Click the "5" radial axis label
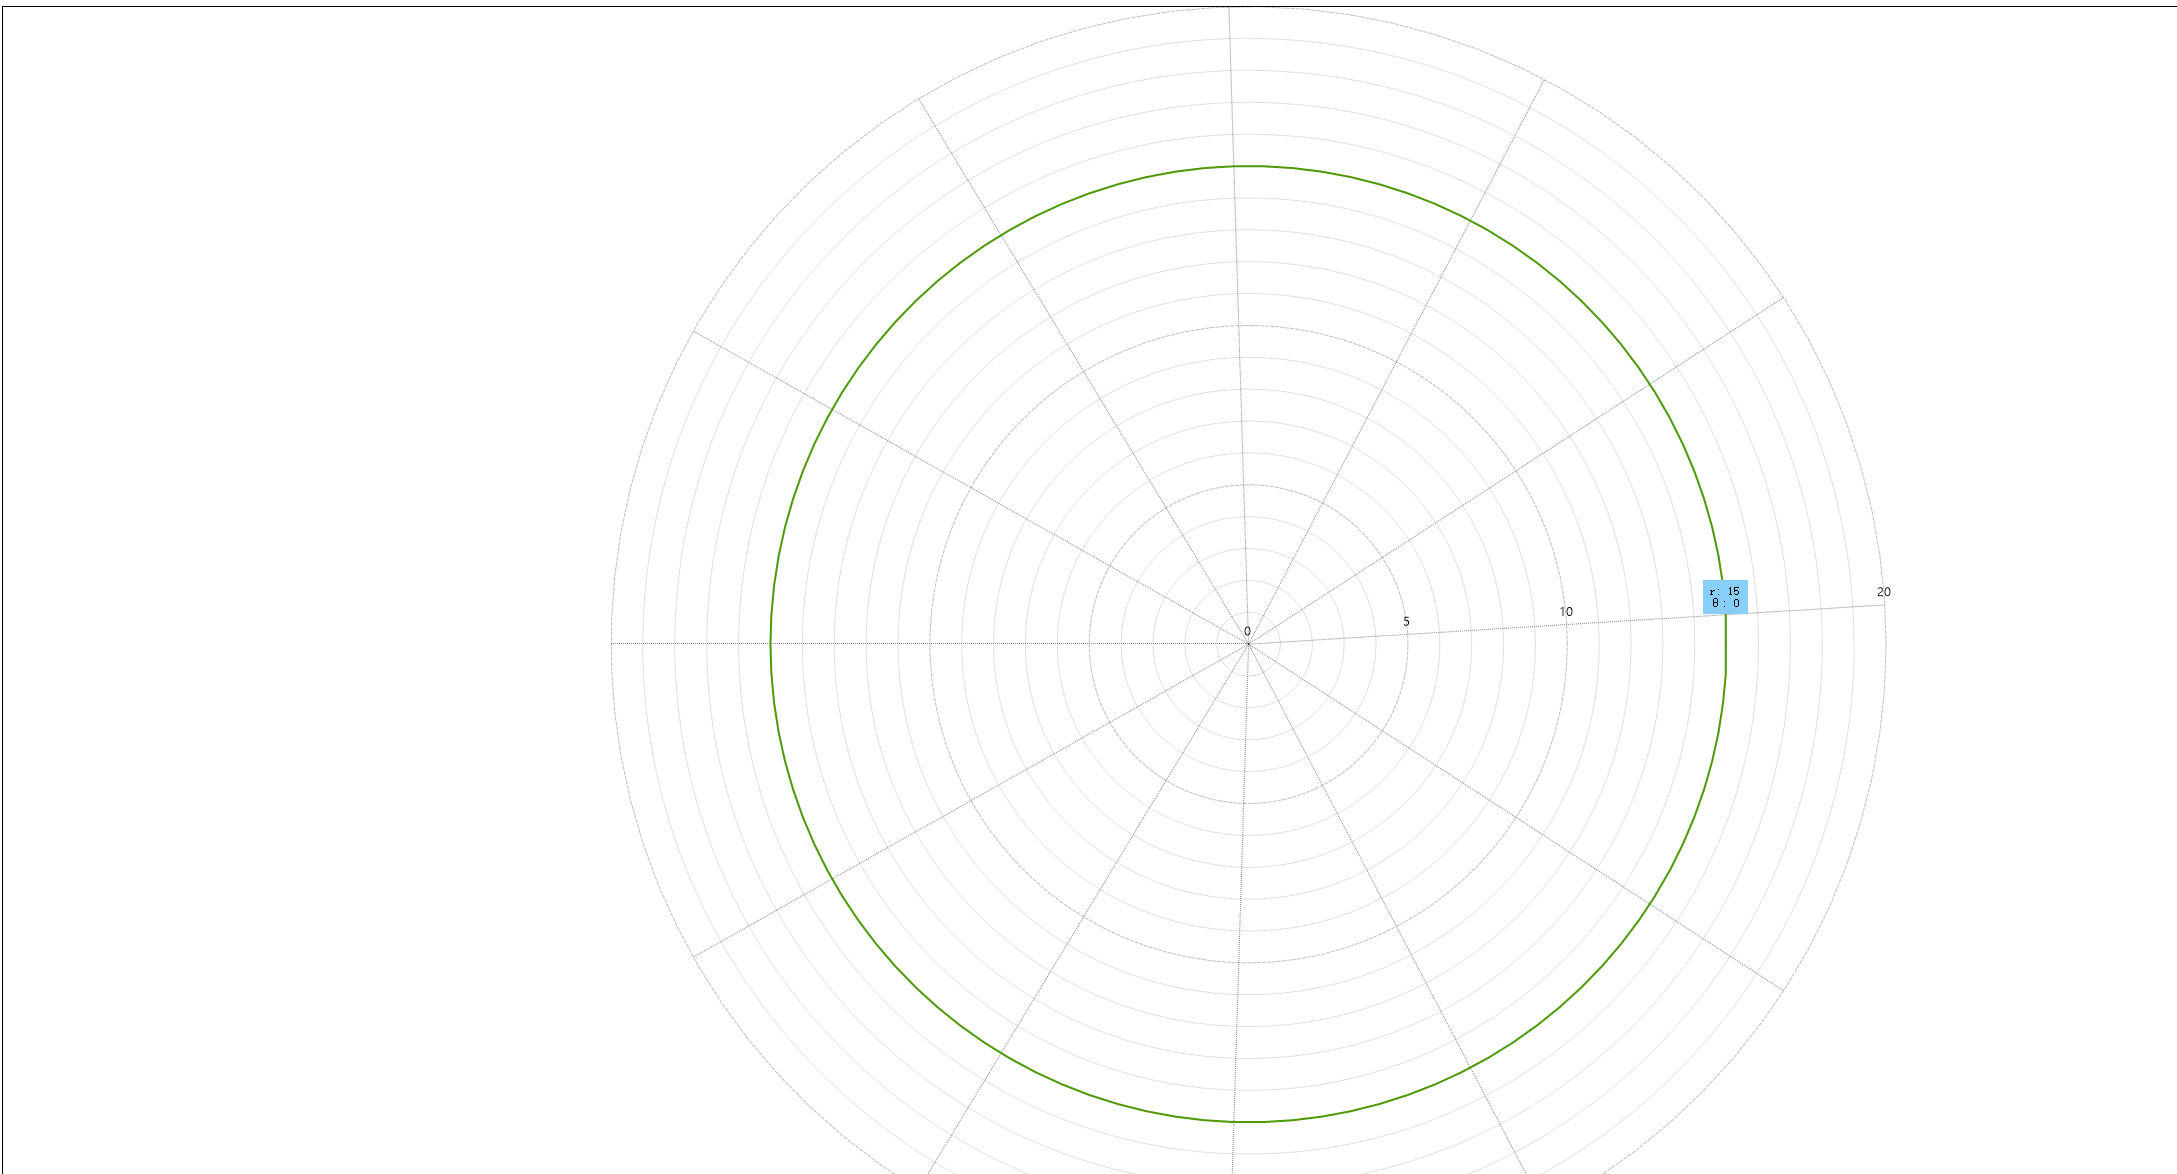The image size is (2177, 1174). [x=1406, y=622]
